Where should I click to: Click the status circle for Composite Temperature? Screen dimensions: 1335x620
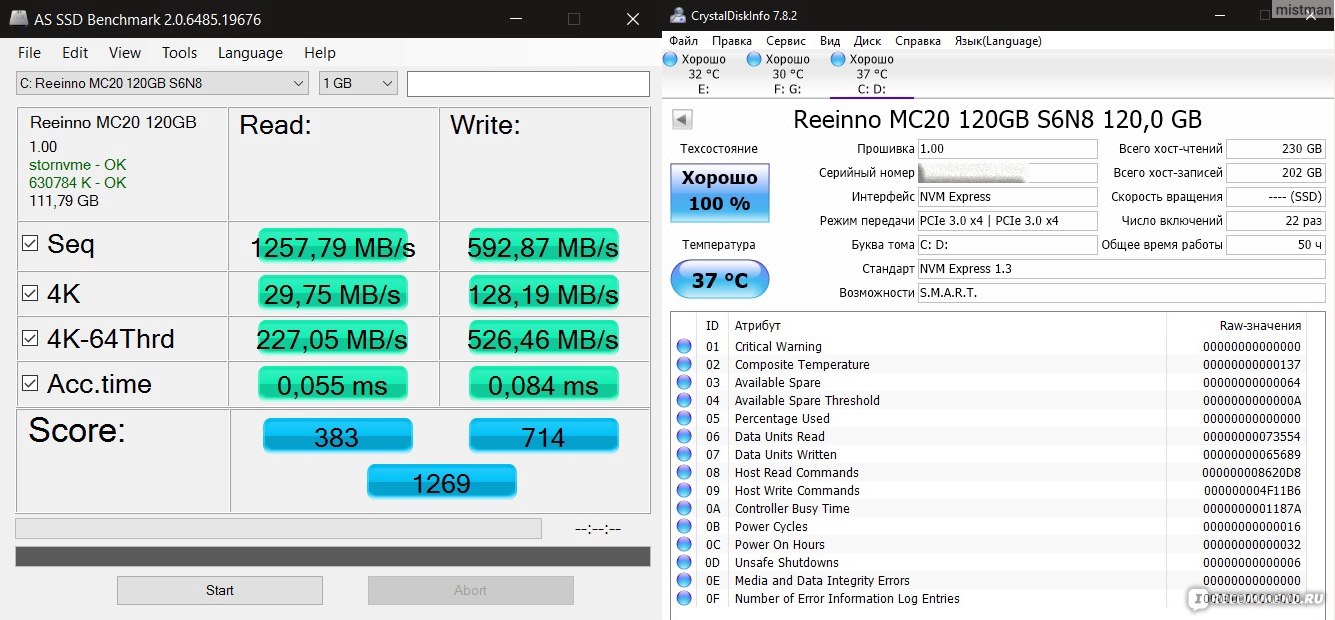click(x=684, y=364)
